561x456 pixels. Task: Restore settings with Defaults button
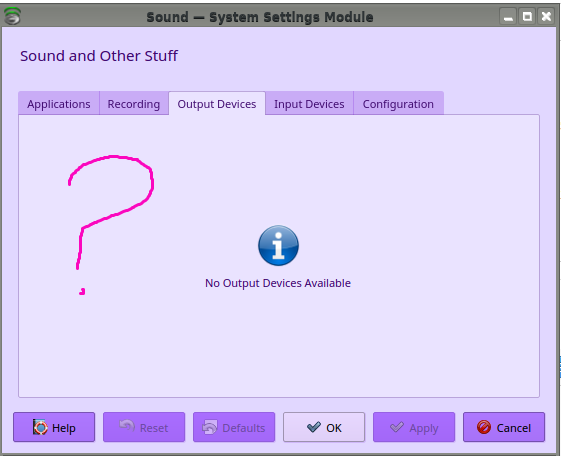[234, 427]
